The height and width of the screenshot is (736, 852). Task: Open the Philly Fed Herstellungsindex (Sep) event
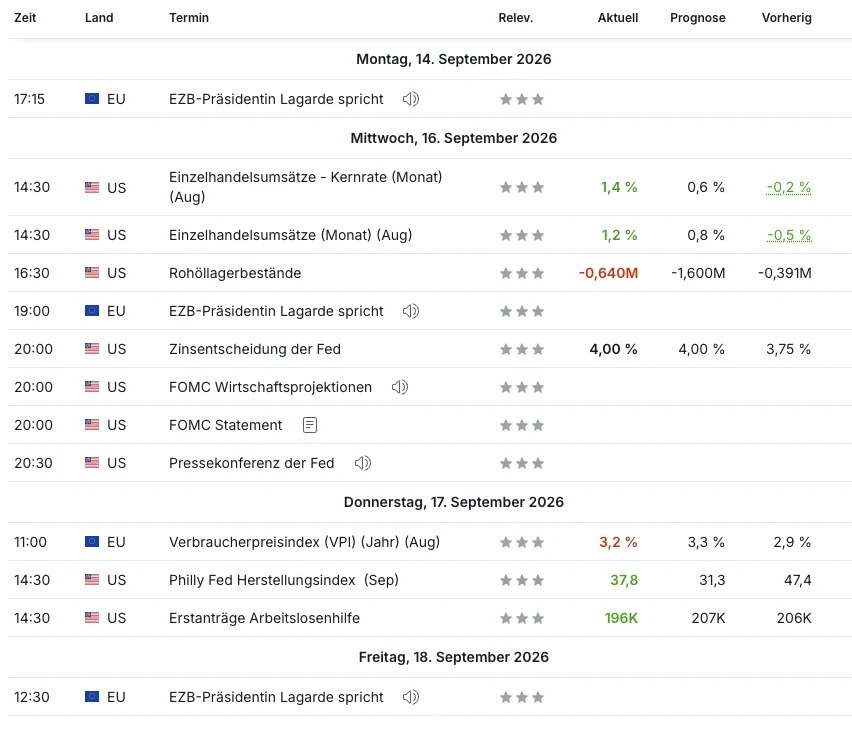click(x=284, y=580)
